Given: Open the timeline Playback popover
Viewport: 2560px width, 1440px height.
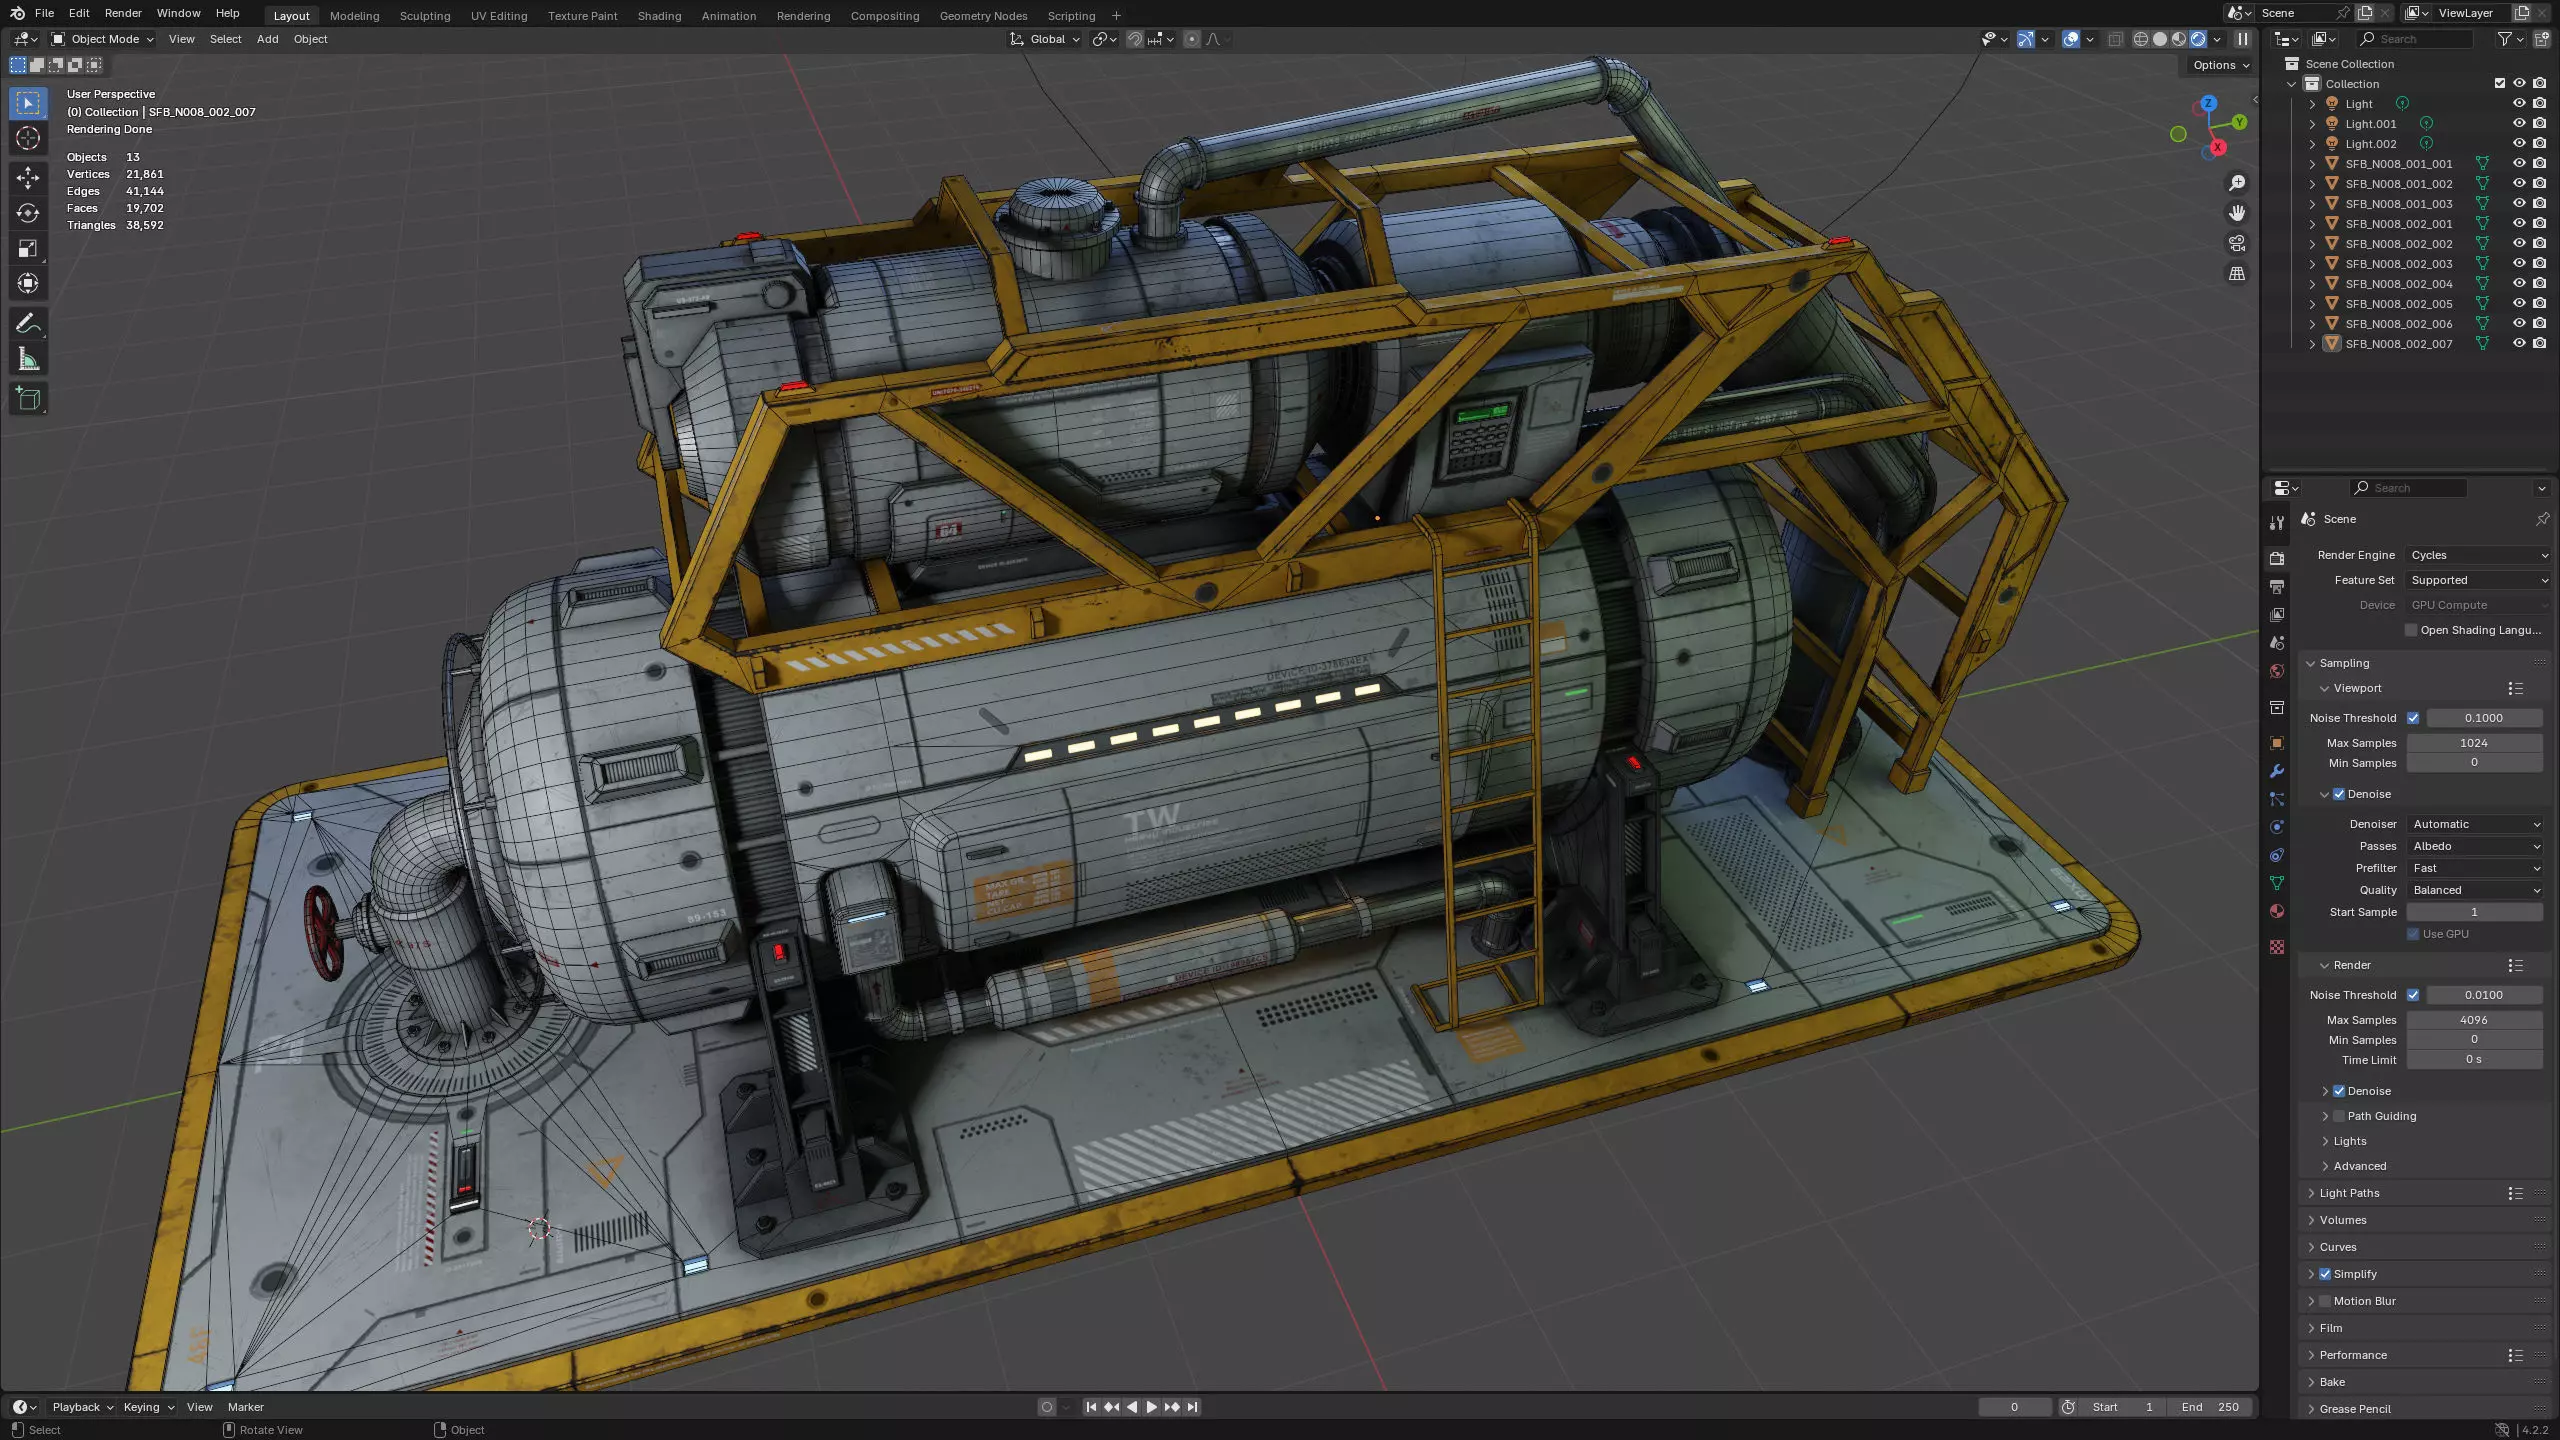Looking at the screenshot, I should point(82,1407).
